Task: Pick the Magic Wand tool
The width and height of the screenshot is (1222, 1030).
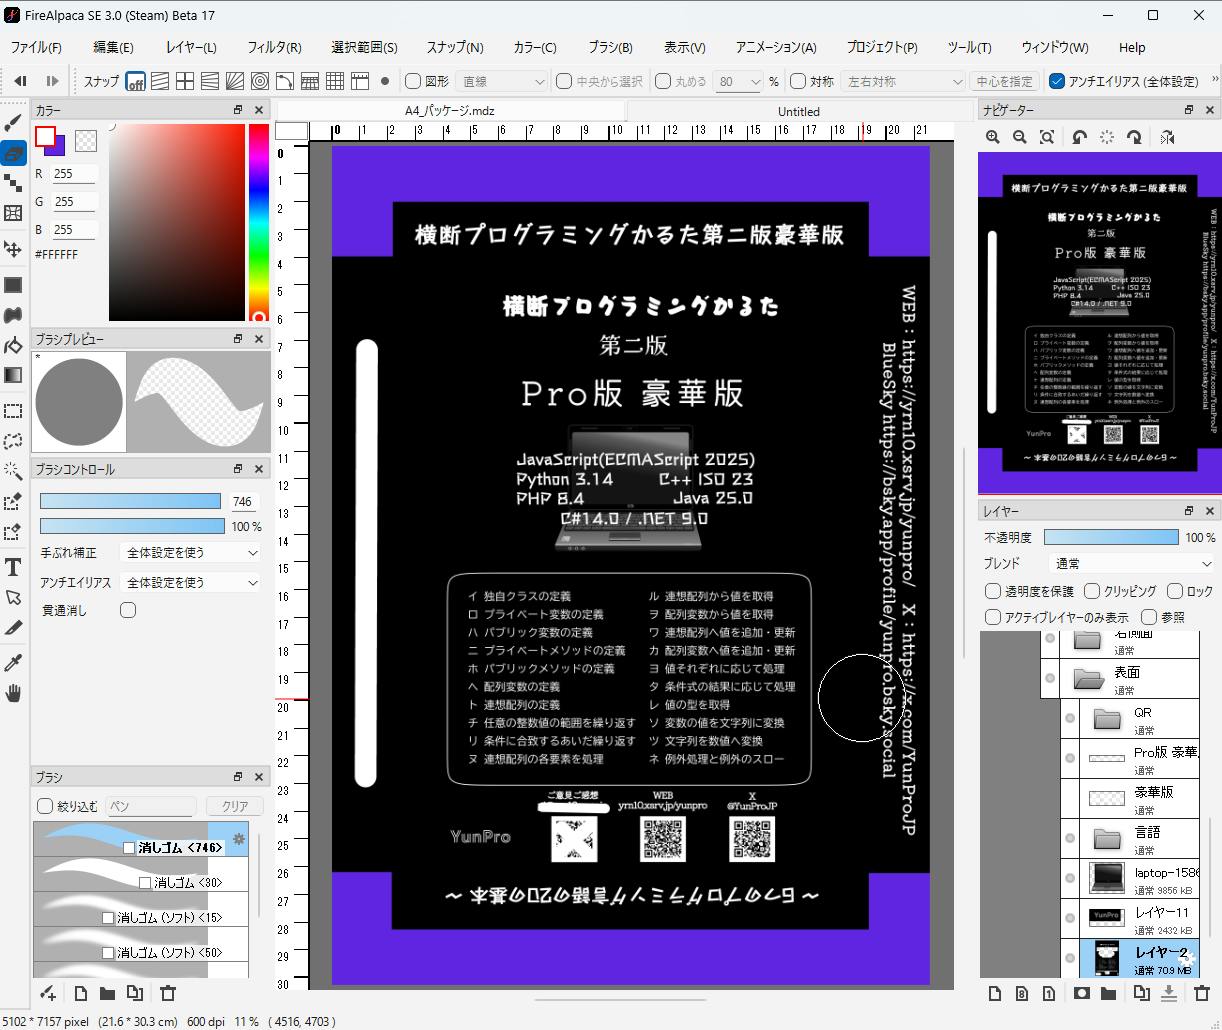Action: tap(14, 471)
